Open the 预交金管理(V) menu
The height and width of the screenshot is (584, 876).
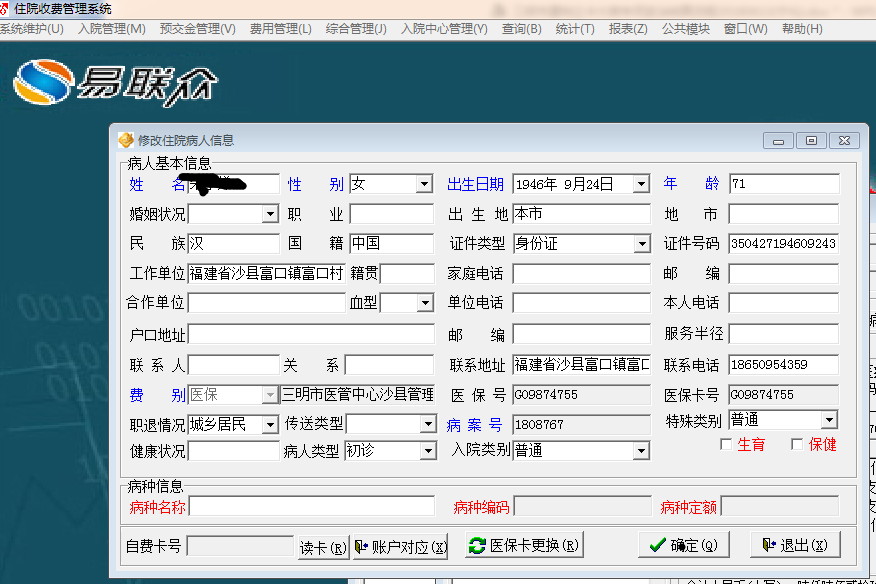198,29
